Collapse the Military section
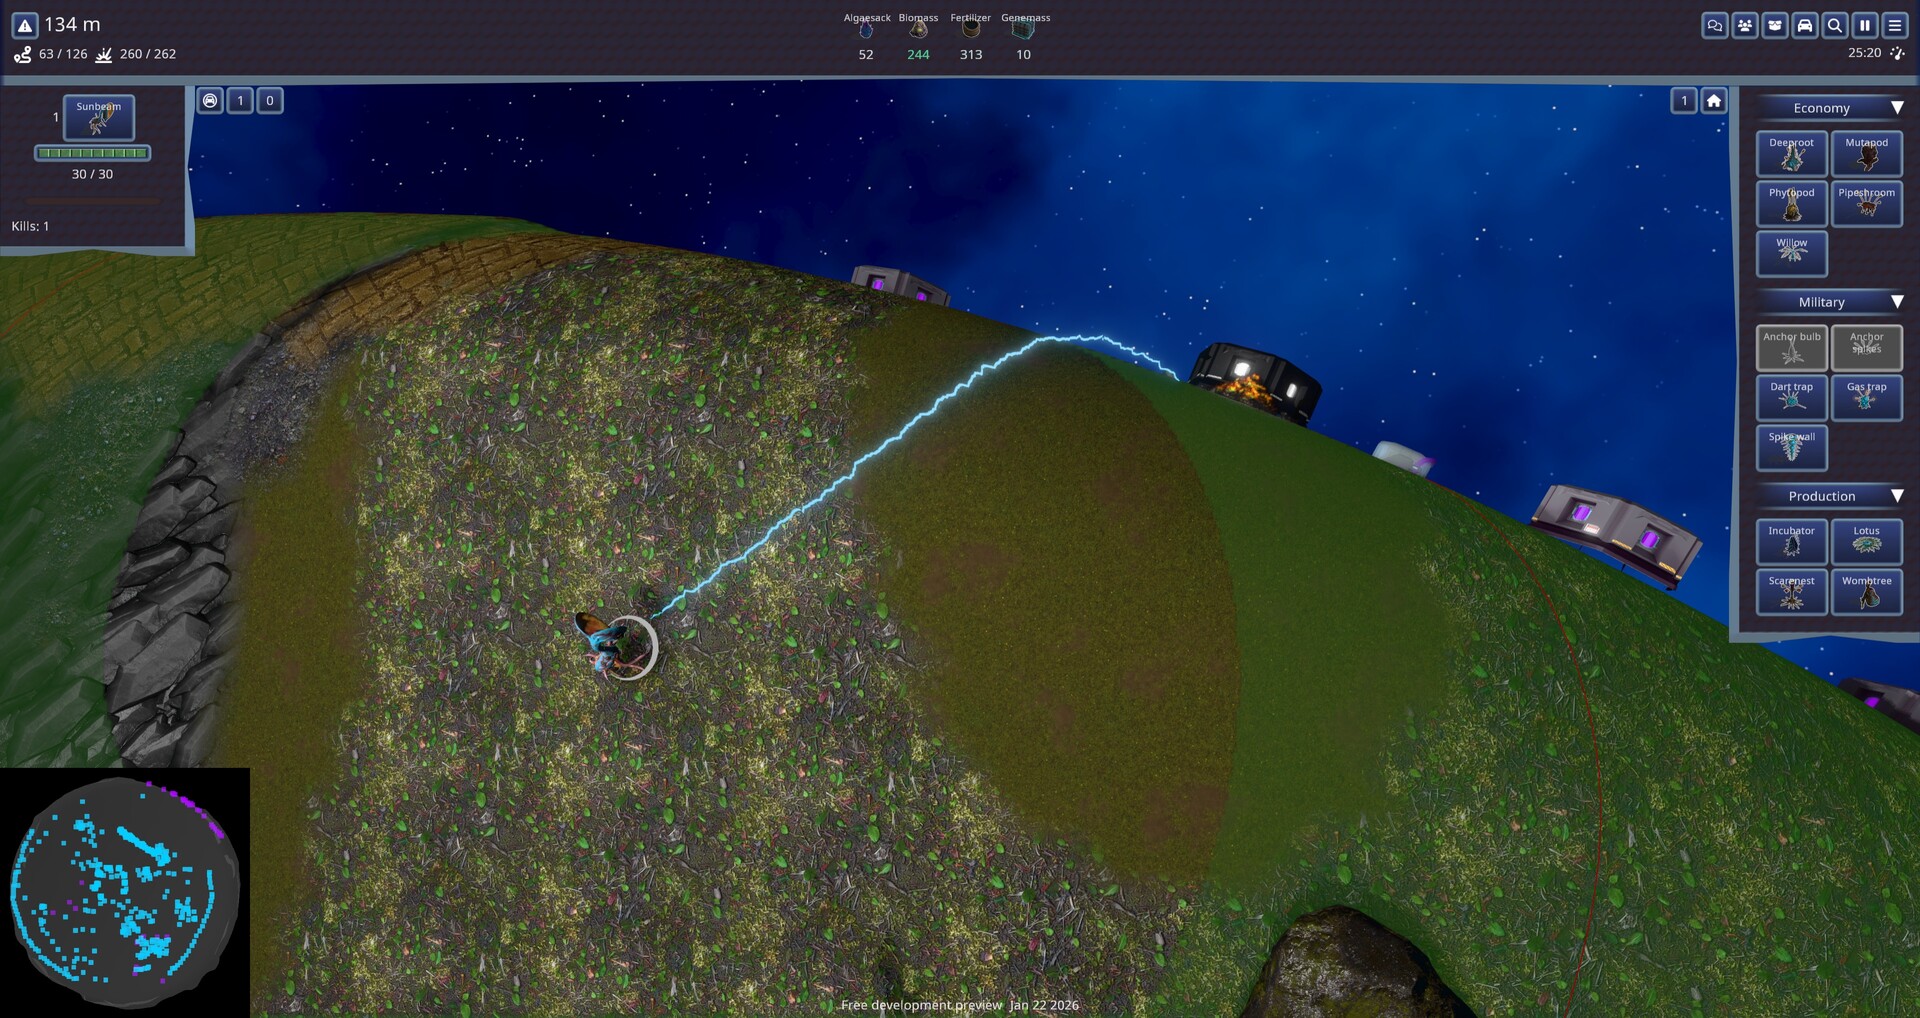1920x1018 pixels. coord(1897,301)
